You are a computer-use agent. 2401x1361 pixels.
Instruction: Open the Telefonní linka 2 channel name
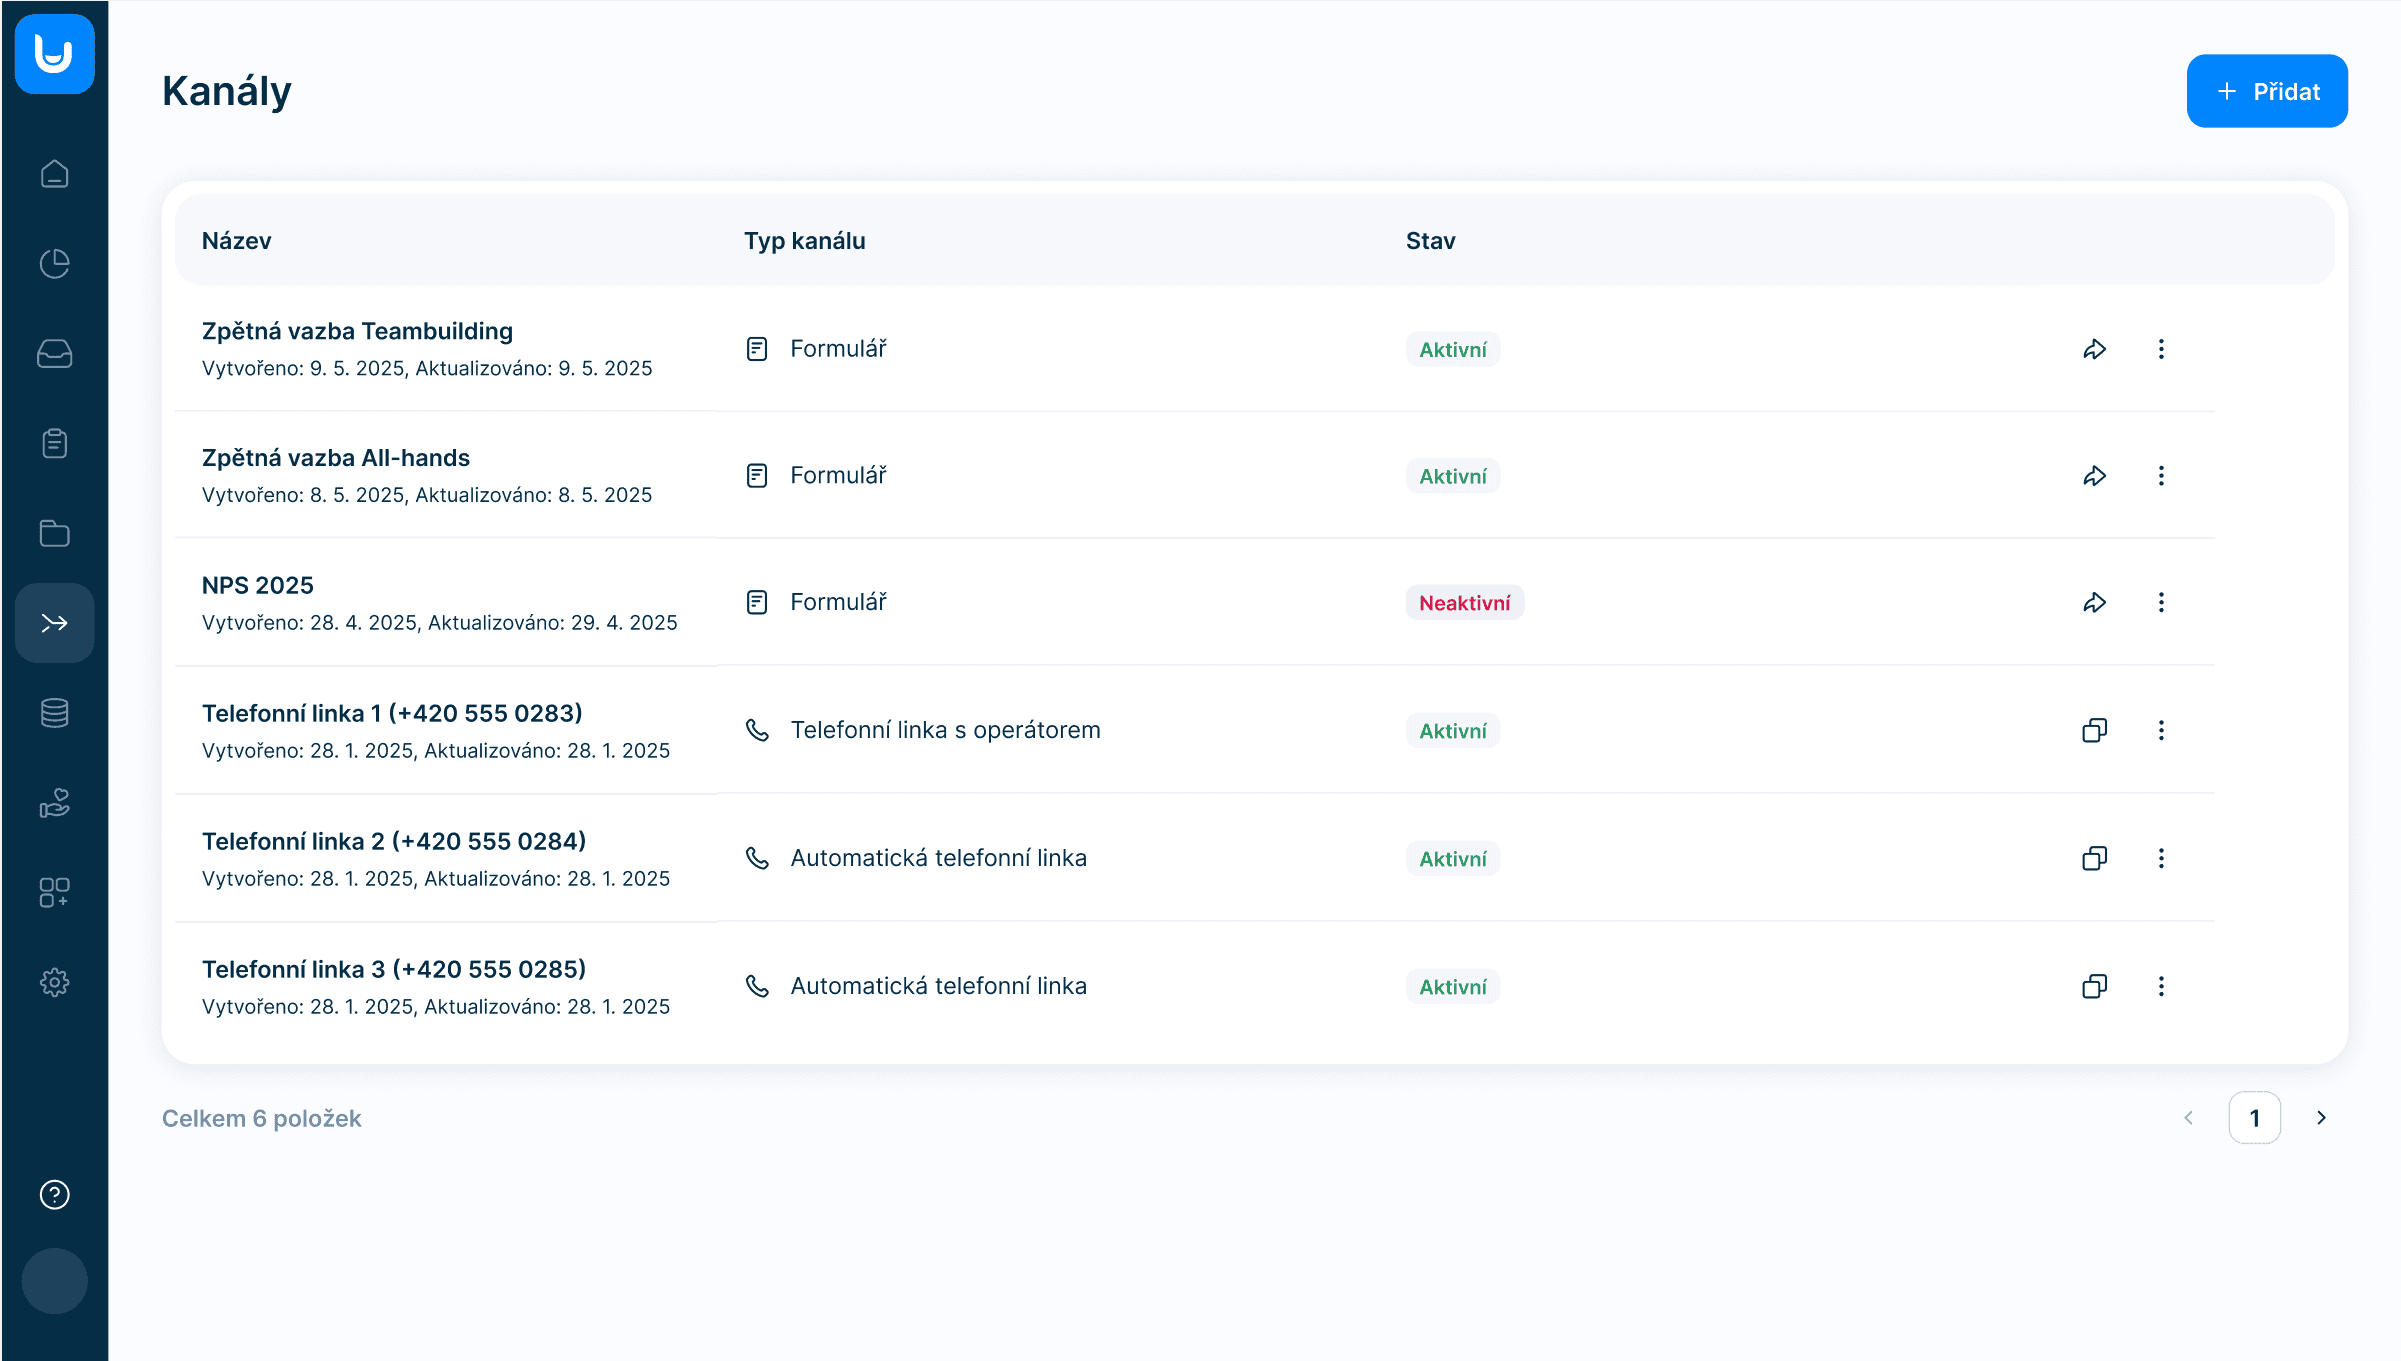tap(394, 841)
